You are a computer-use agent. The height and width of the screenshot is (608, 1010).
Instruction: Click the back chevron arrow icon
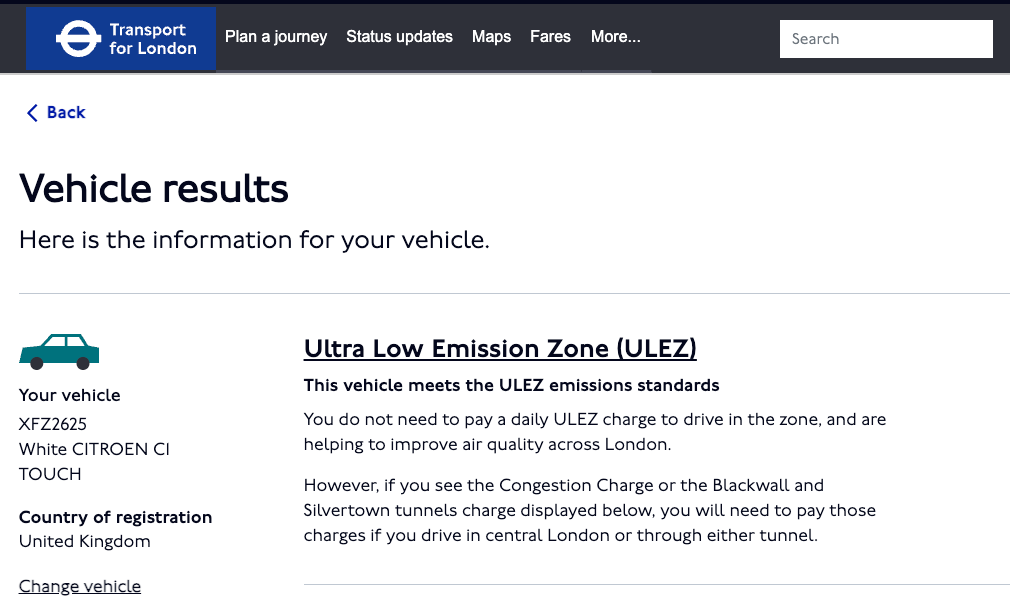32,113
